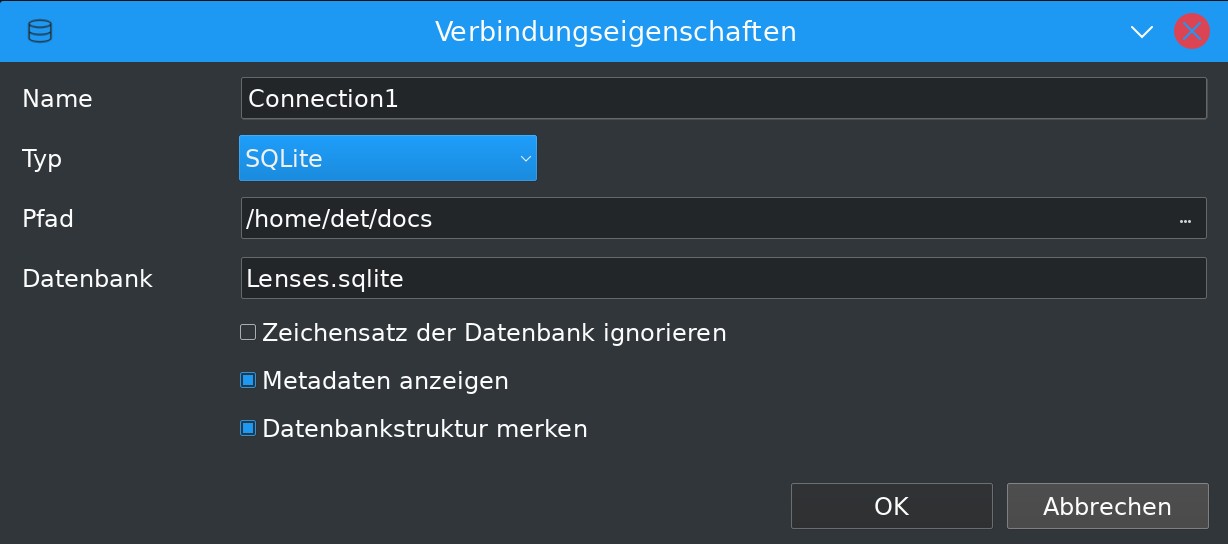This screenshot has width=1228, height=544.
Task: Uncheck Datenbankstruktur merken
Action: click(248, 429)
